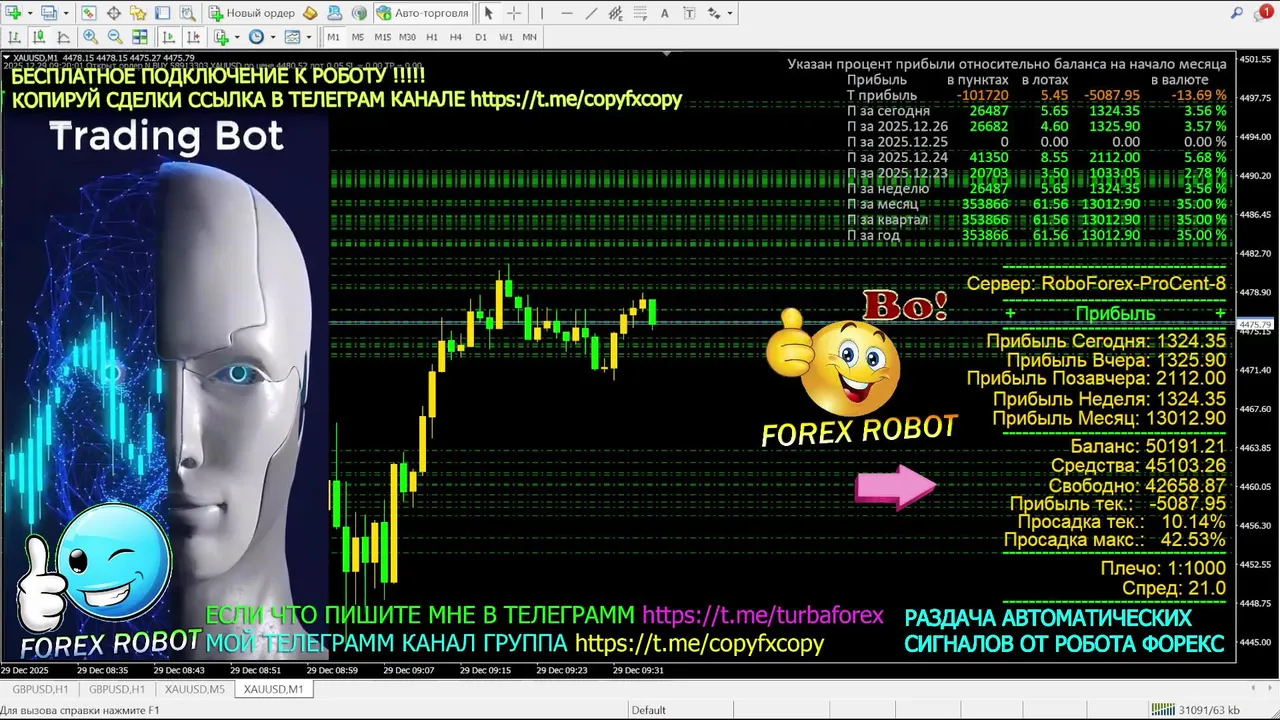This screenshot has height=720, width=1280.
Task: Select the Fibonacci retracement tool
Action: point(640,13)
